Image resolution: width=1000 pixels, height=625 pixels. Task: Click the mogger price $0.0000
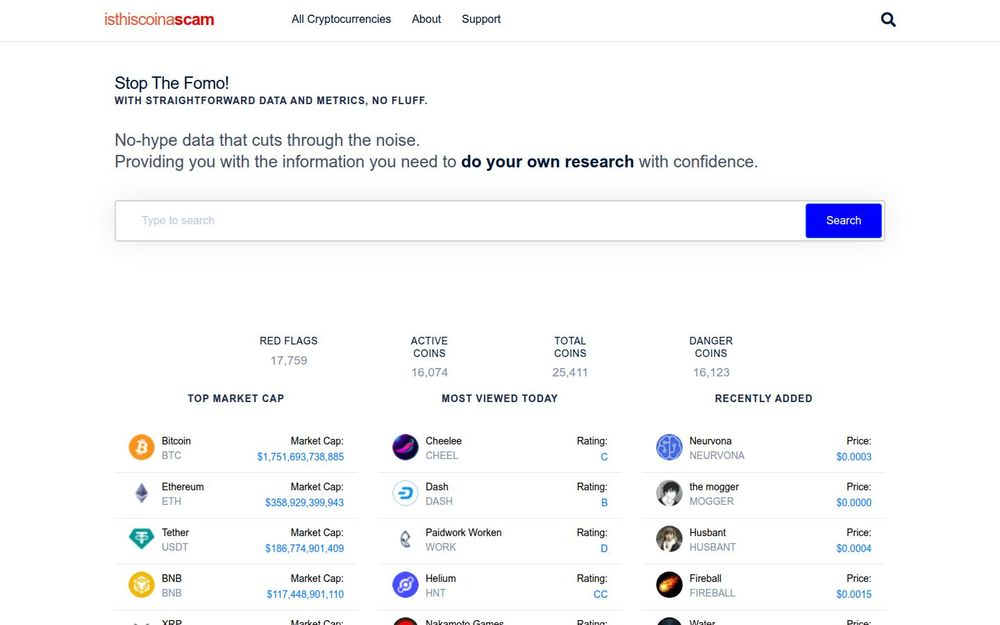(x=854, y=503)
